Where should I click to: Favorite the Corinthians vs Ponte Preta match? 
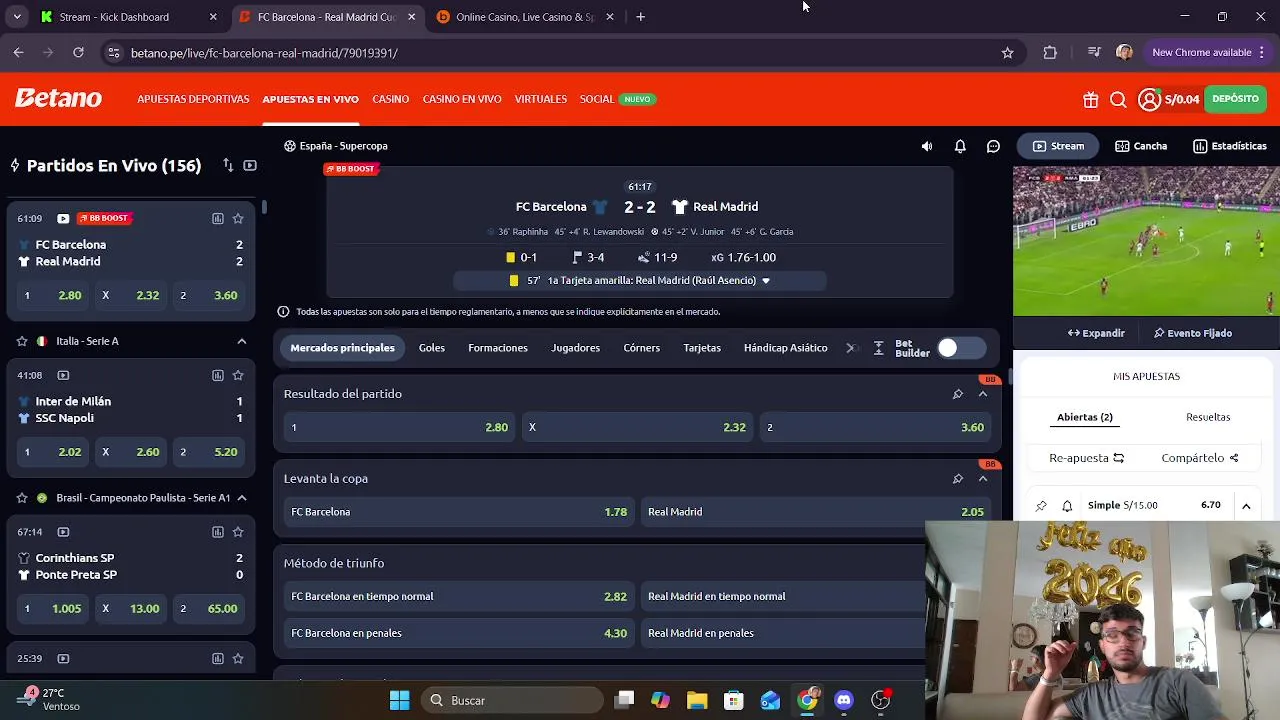coord(238,532)
